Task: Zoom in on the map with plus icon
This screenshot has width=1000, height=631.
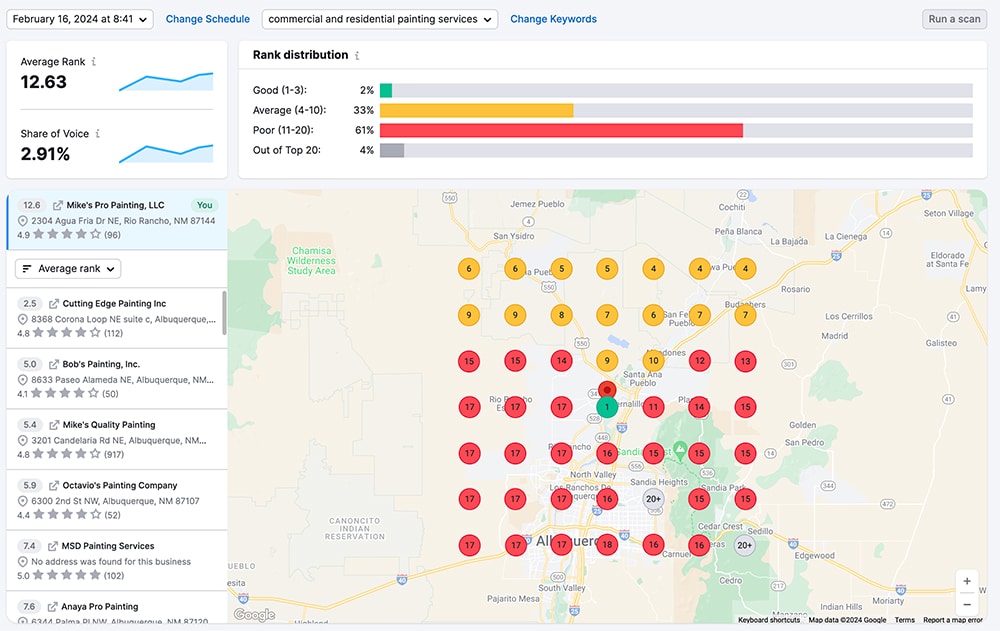Action: coord(966,580)
